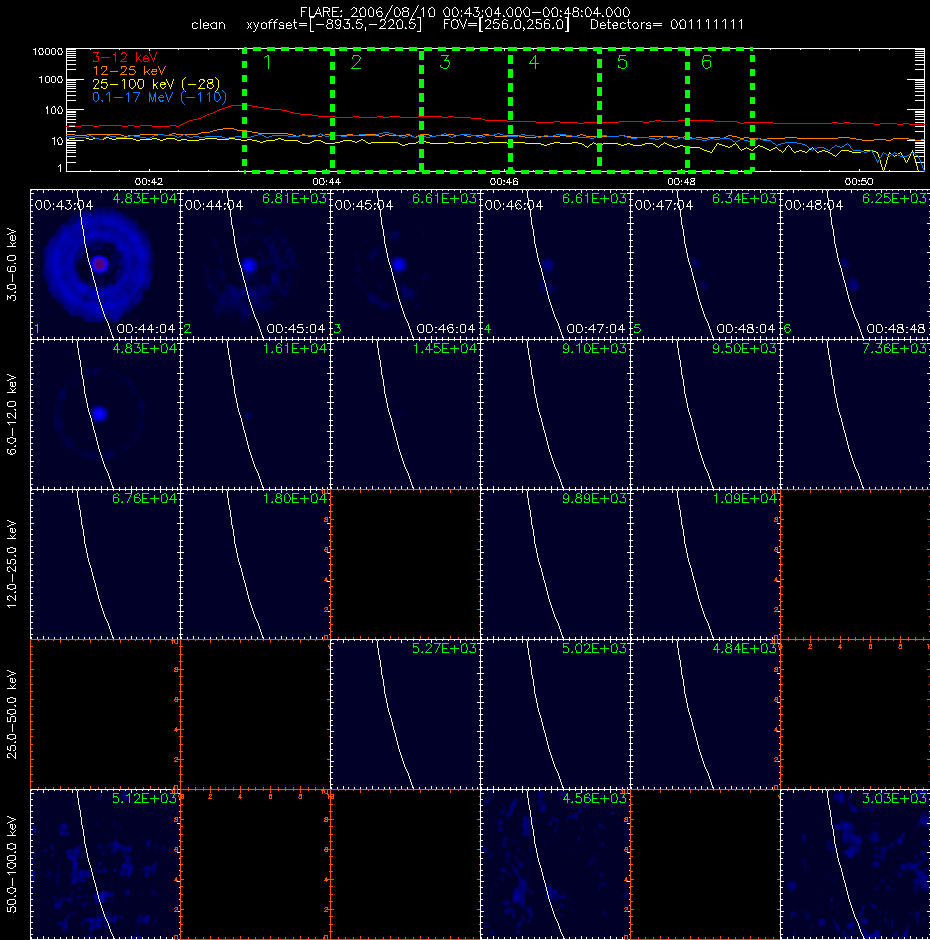Image resolution: width=930 pixels, height=940 pixels.
Task: Select the 25.0-50.0 keV panel labeled 4.84E+03
Action: click(705, 714)
